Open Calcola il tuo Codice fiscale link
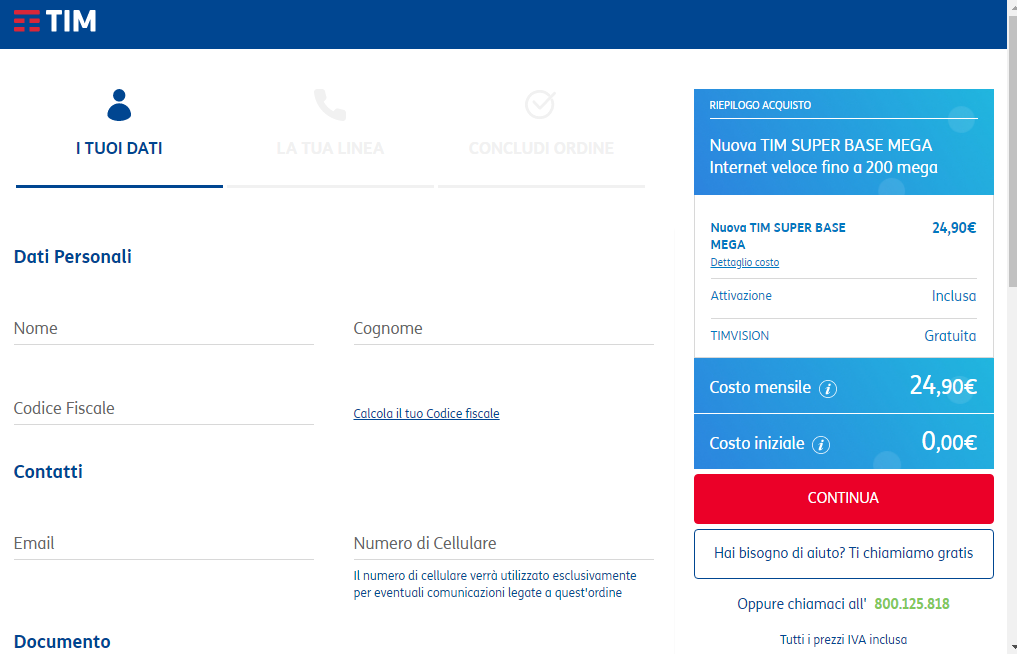 426,414
